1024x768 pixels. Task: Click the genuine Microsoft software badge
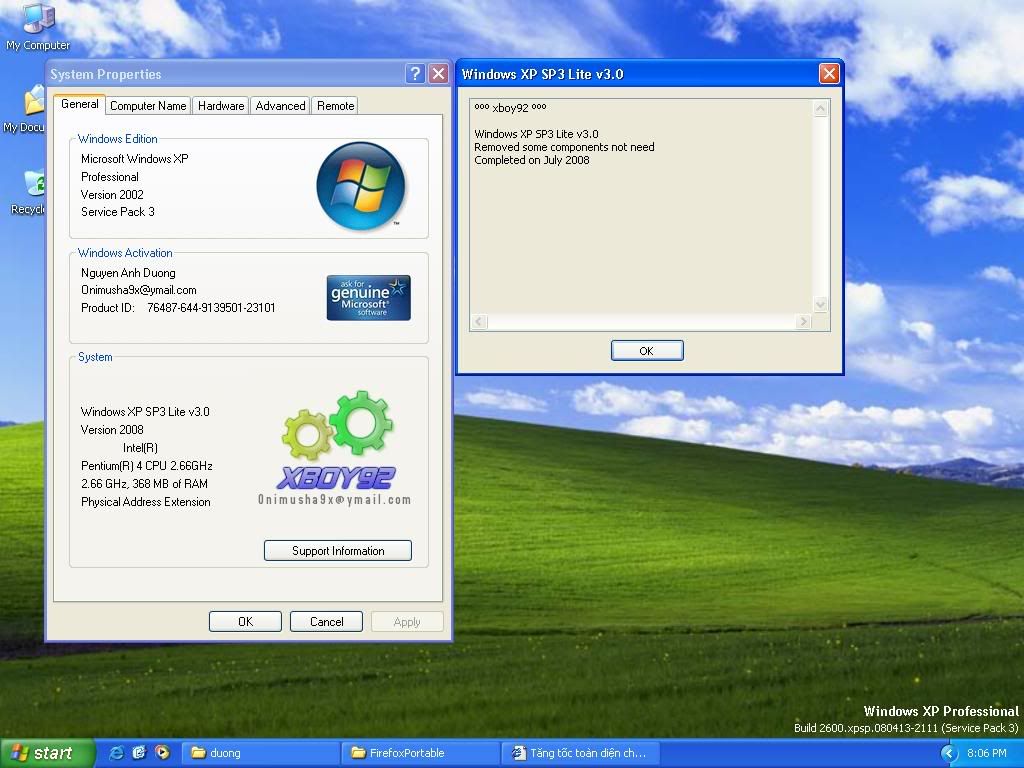pyautogui.click(x=368, y=296)
